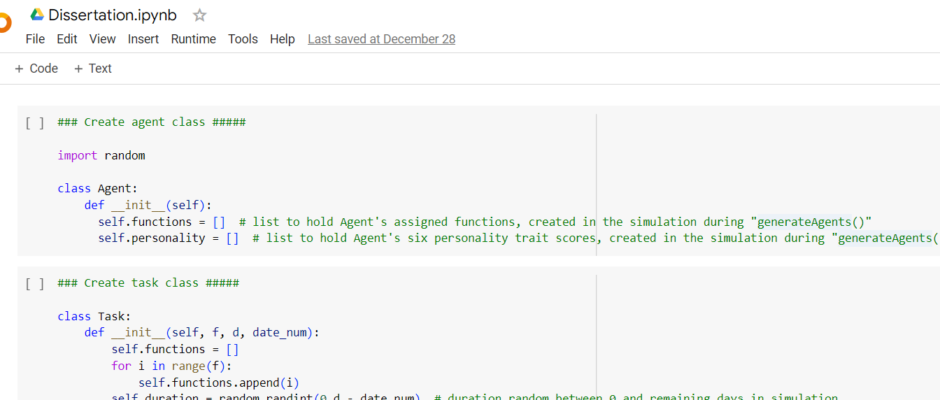Screen dimensions: 940x400
Task: Add a new Text cell
Action: click(93, 69)
